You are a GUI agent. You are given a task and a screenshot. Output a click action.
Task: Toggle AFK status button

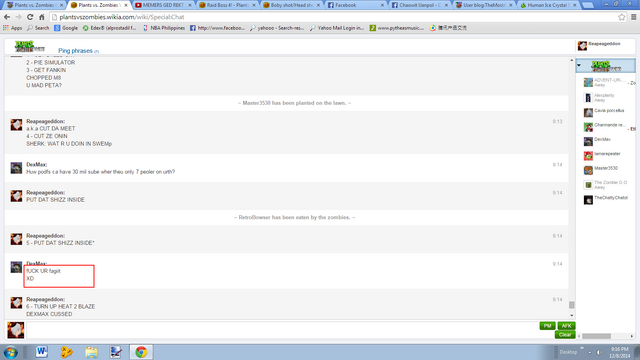(566, 326)
